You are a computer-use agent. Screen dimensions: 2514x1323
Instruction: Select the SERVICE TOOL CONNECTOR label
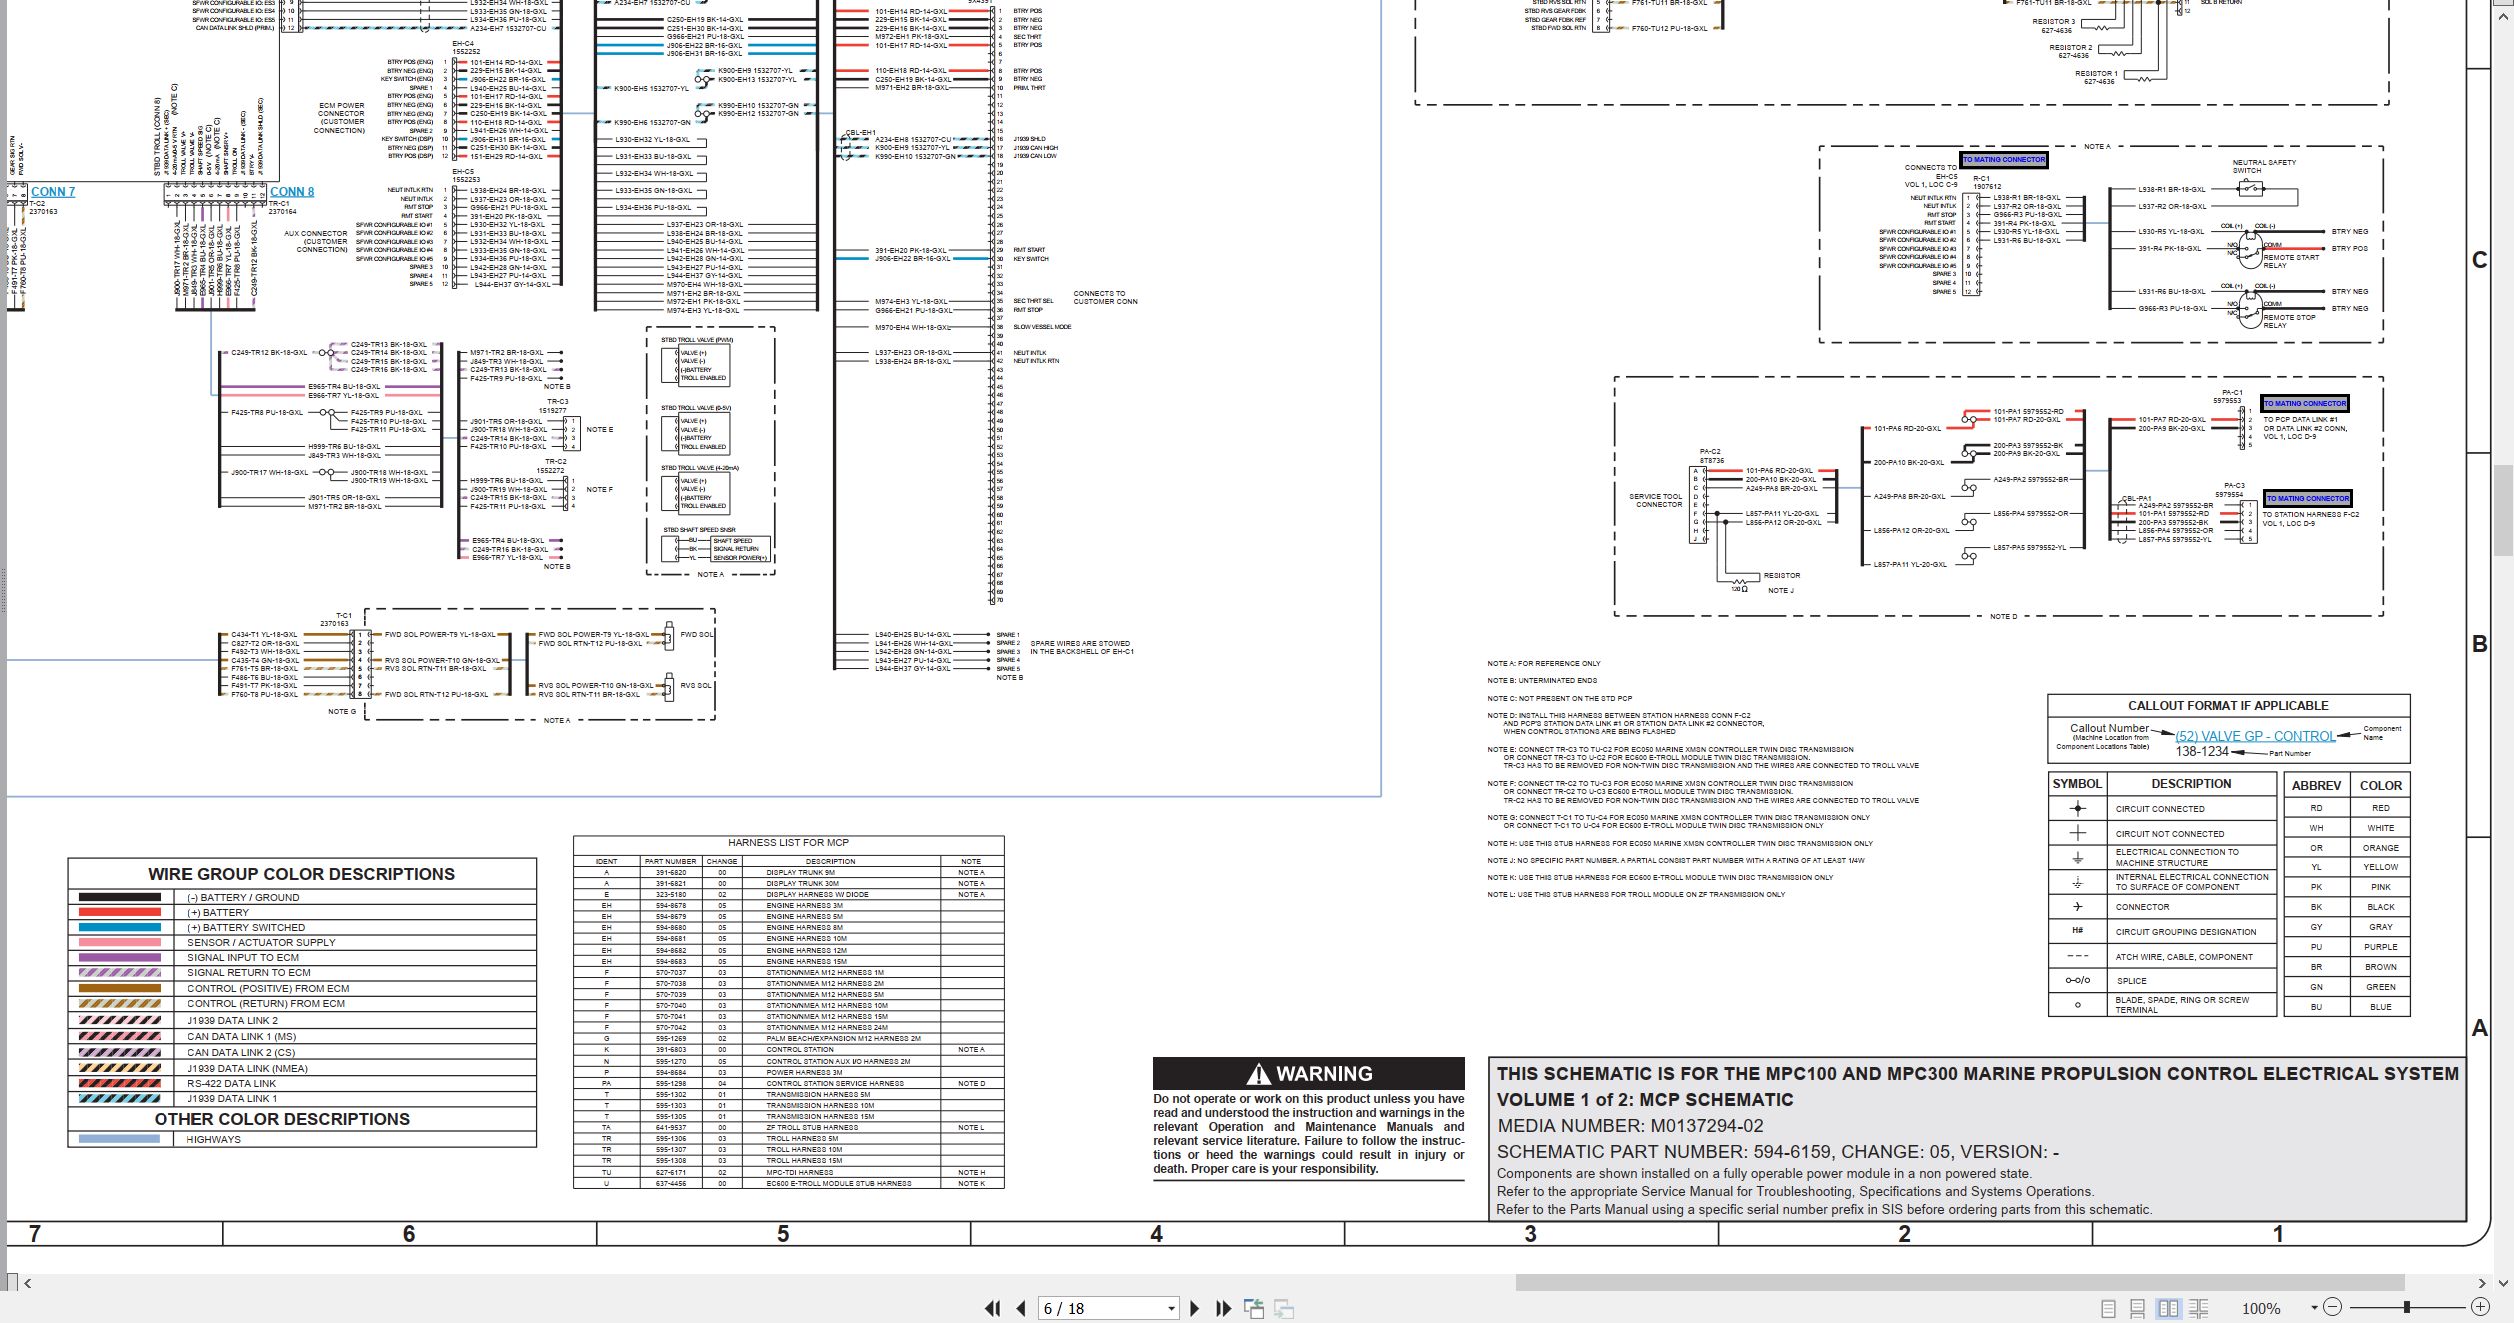pos(1656,500)
